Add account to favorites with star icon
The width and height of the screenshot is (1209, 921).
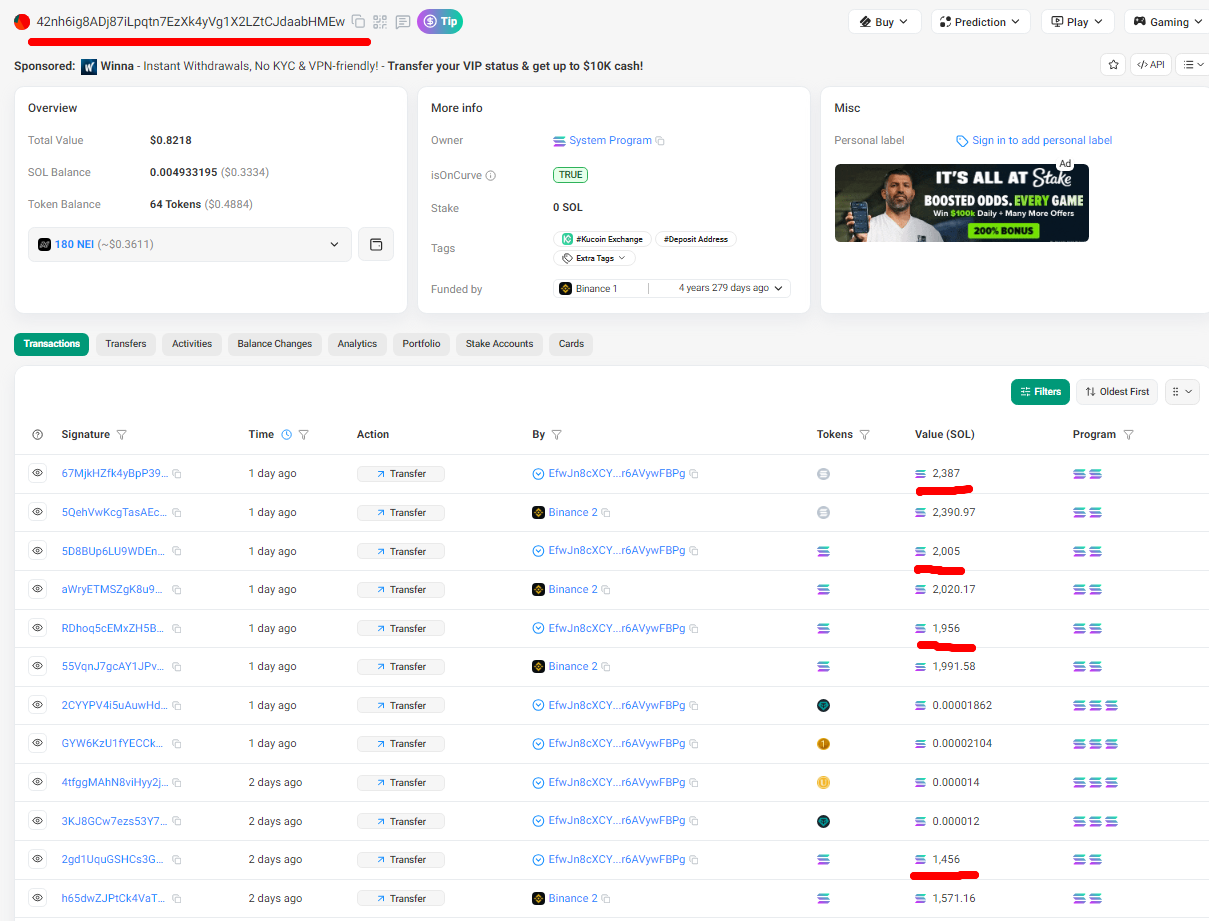[1113, 64]
